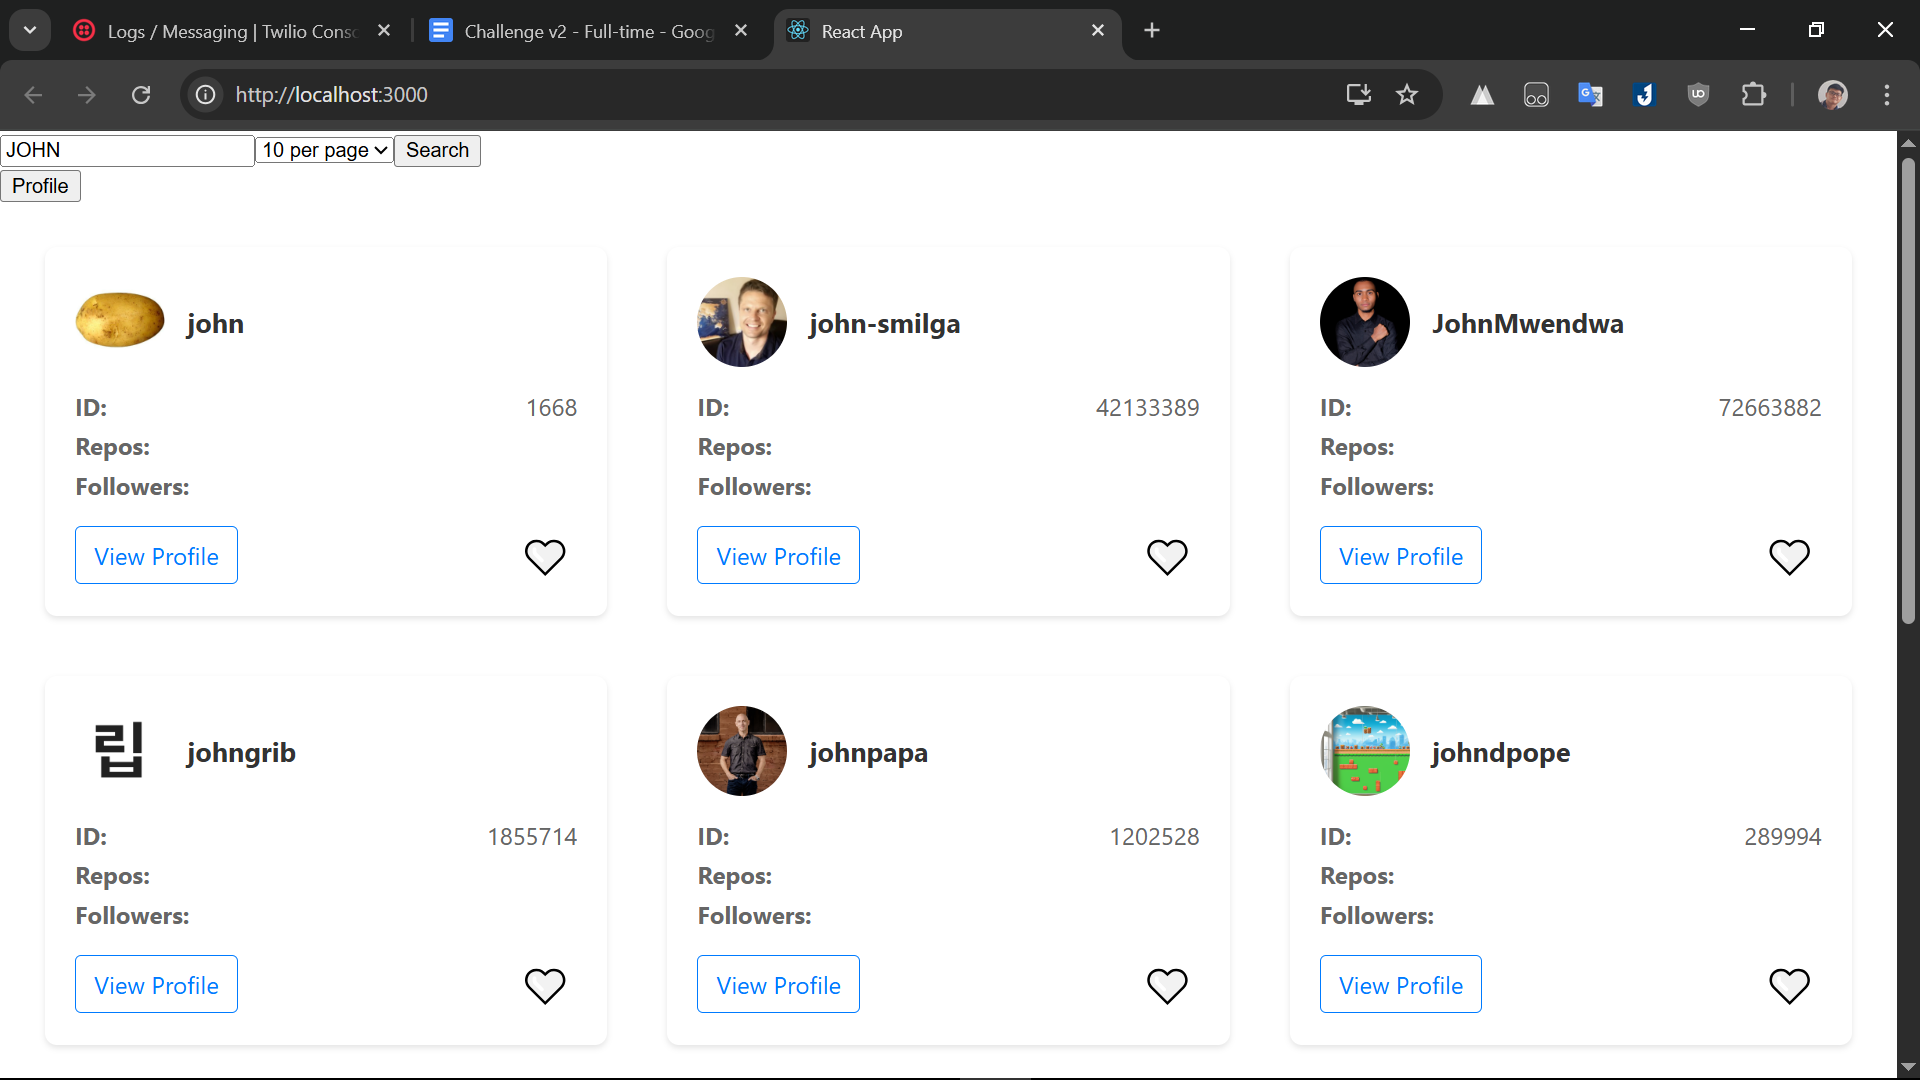Open johnpapa's View Profile
Image resolution: width=1920 pixels, height=1080 pixels.
point(778,984)
